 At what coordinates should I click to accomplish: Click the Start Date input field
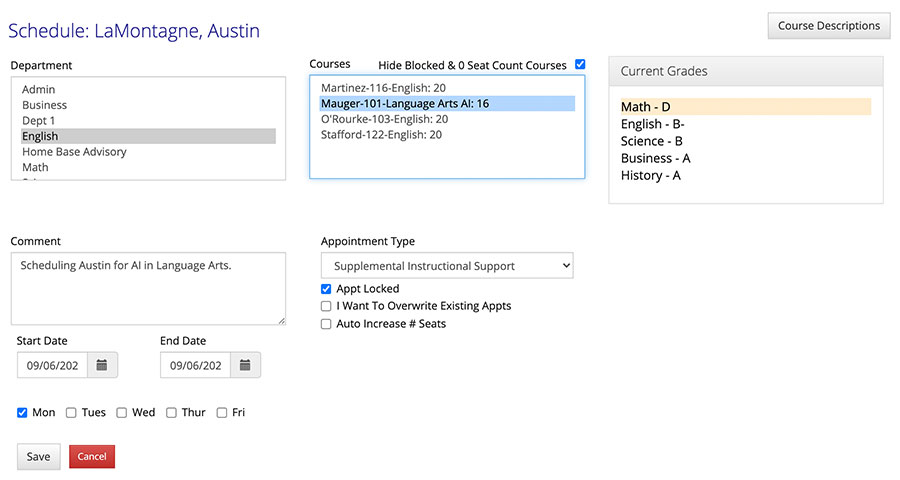coord(52,365)
